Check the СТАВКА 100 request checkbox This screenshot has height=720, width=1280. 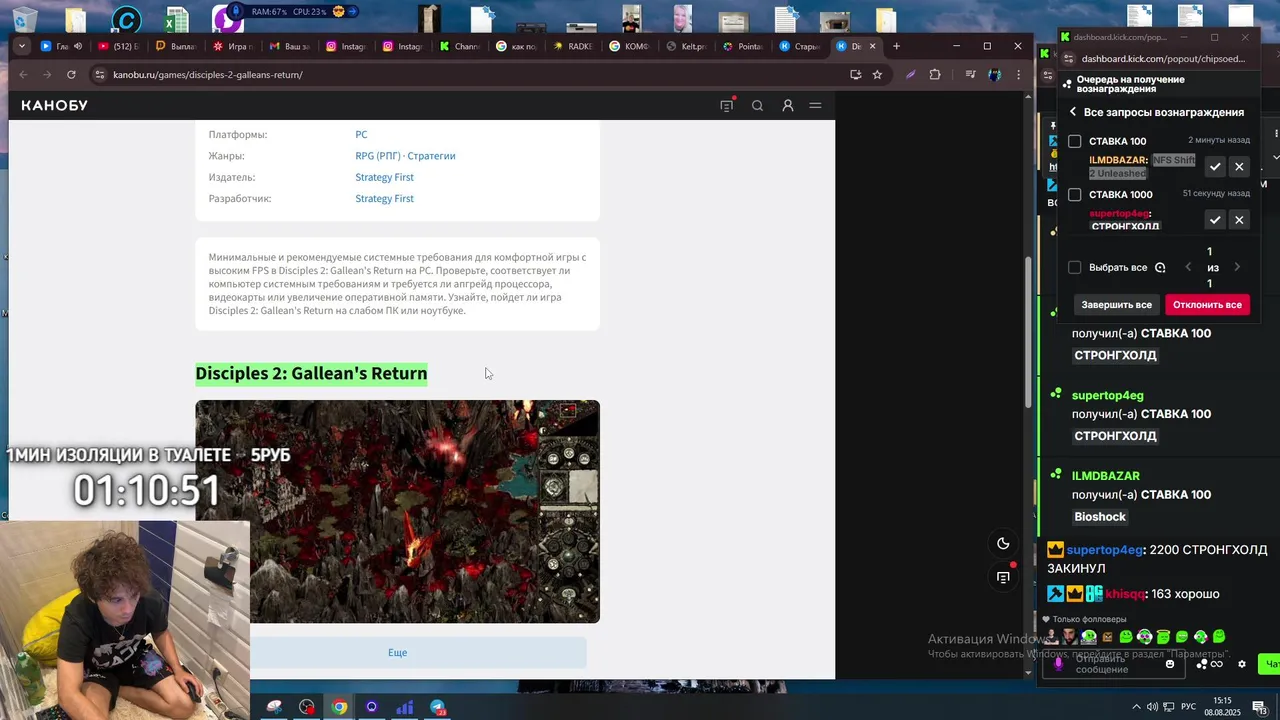[1075, 141]
